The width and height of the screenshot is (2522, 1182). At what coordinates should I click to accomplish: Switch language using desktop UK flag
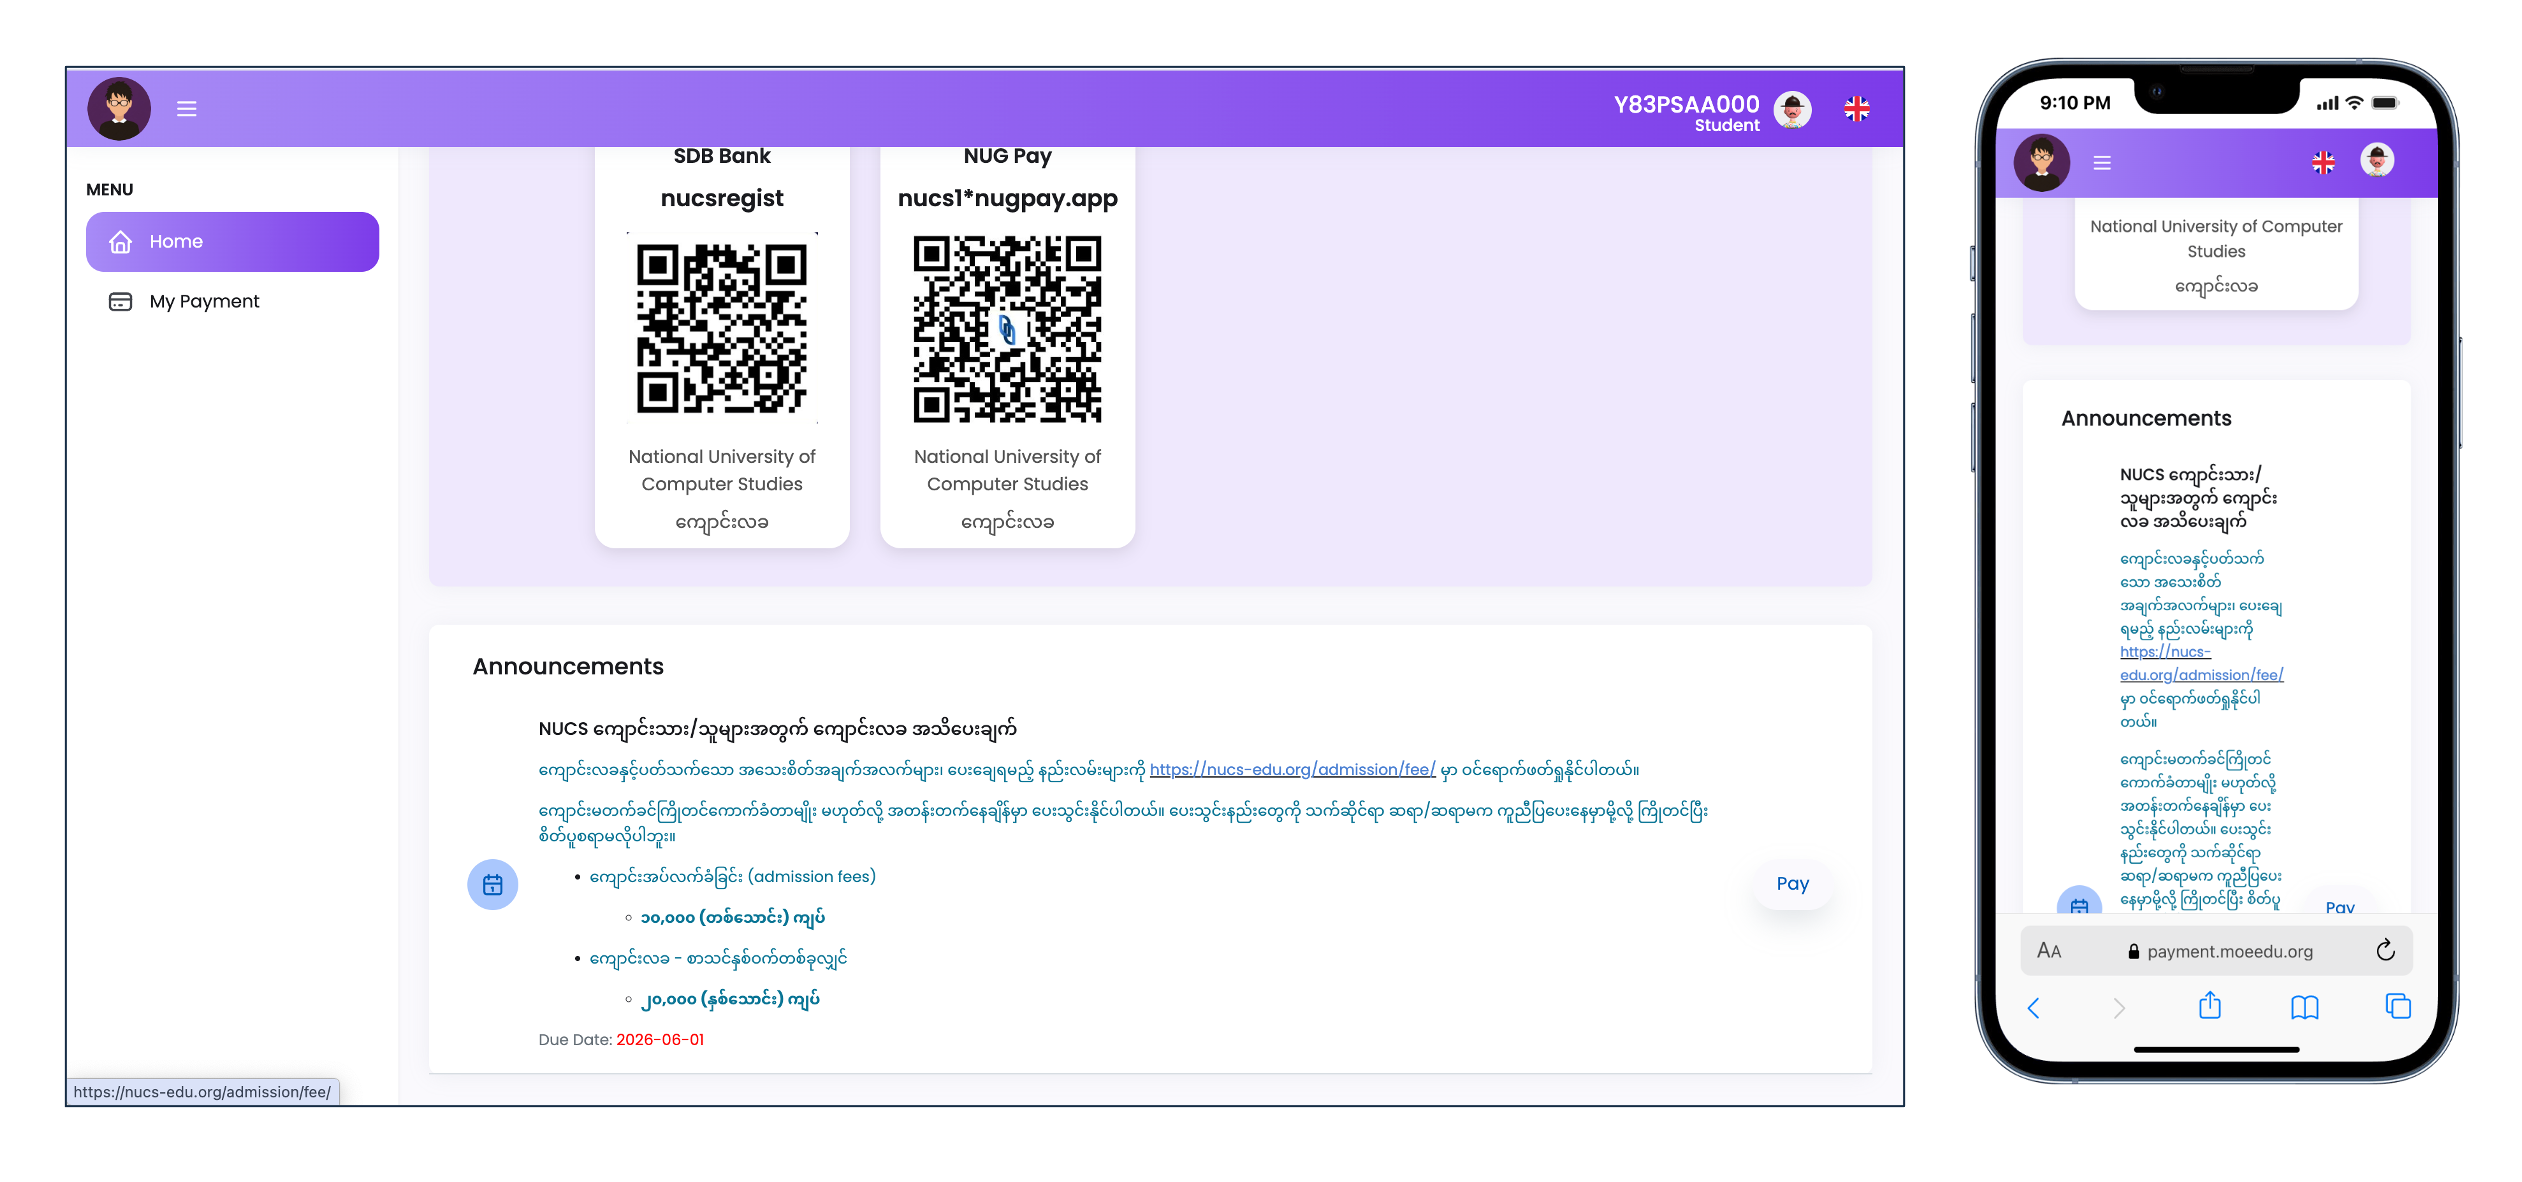[1856, 109]
